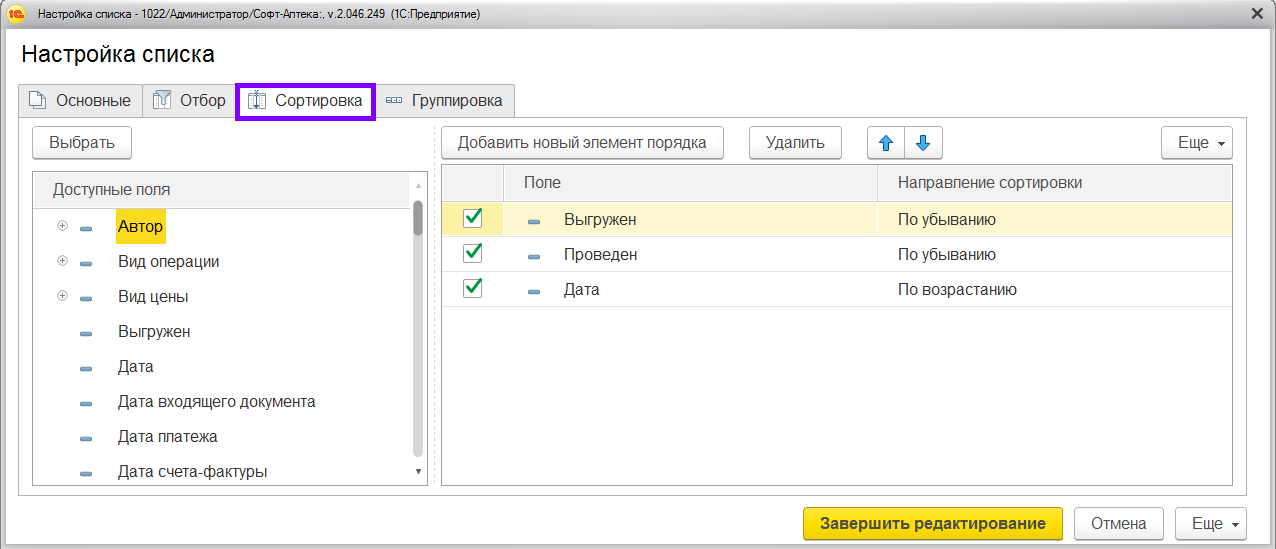Expand the Автор field tree node
Viewport: 1276px width, 549px height.
62,227
